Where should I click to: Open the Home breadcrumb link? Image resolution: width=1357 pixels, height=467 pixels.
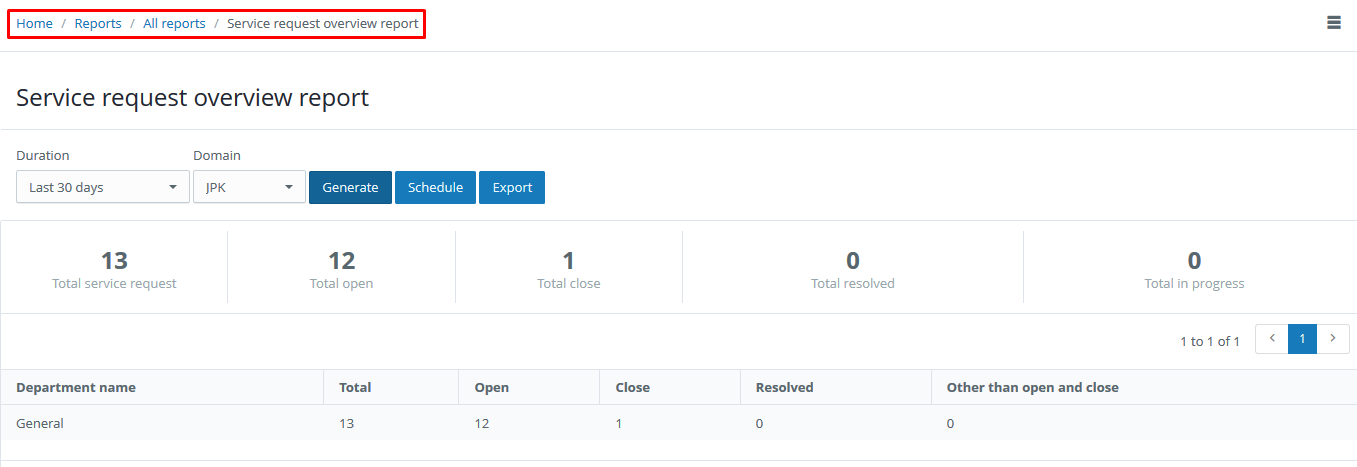point(34,23)
